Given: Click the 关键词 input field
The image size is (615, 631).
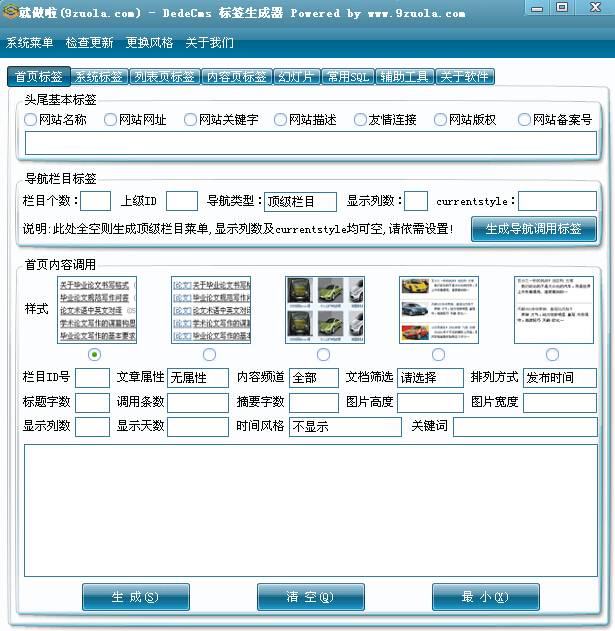Looking at the screenshot, I should click(525, 427).
